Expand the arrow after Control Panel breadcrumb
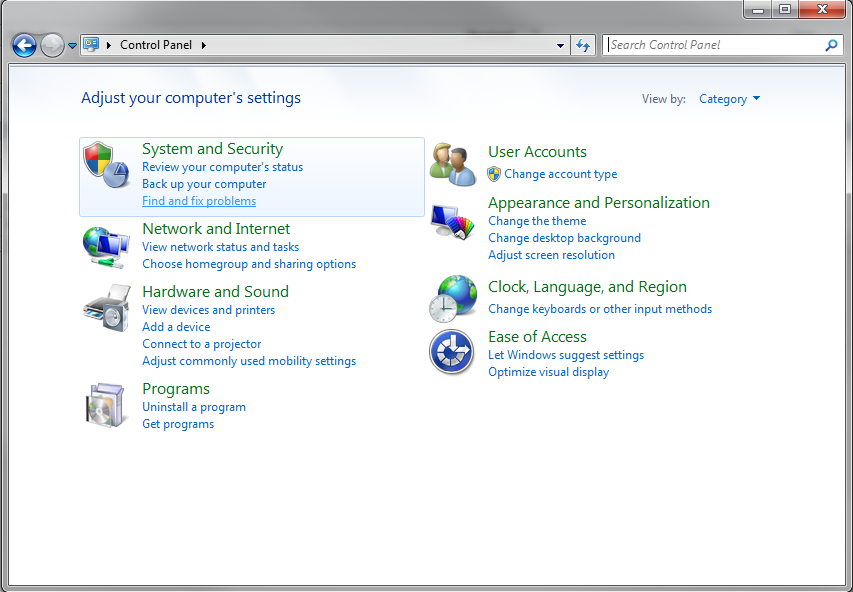This screenshot has width=853, height=592. click(x=203, y=45)
